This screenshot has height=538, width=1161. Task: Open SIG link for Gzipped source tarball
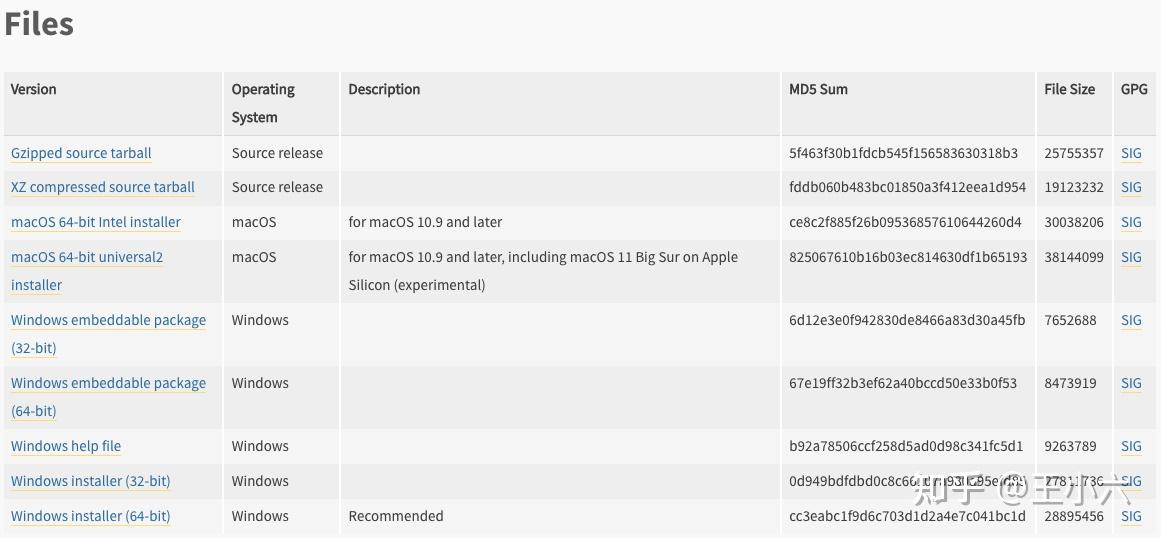pyautogui.click(x=1131, y=153)
